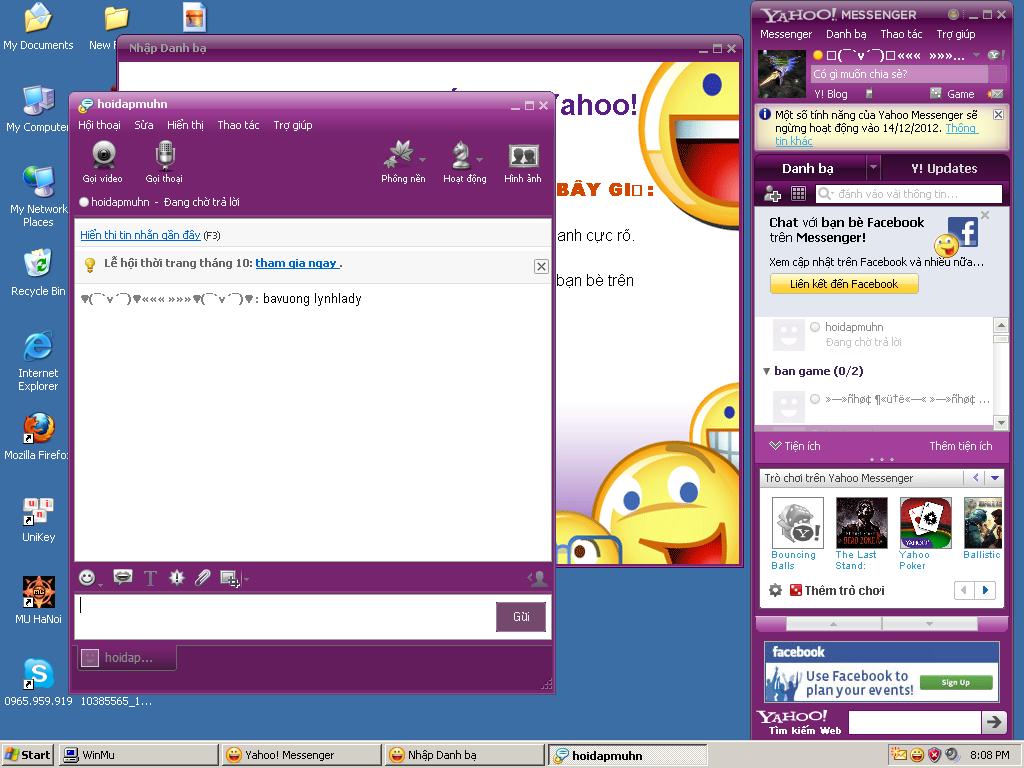Image resolution: width=1024 pixels, height=768 pixels.
Task: Click Facebook ad Sign Up button
Action: (956, 682)
